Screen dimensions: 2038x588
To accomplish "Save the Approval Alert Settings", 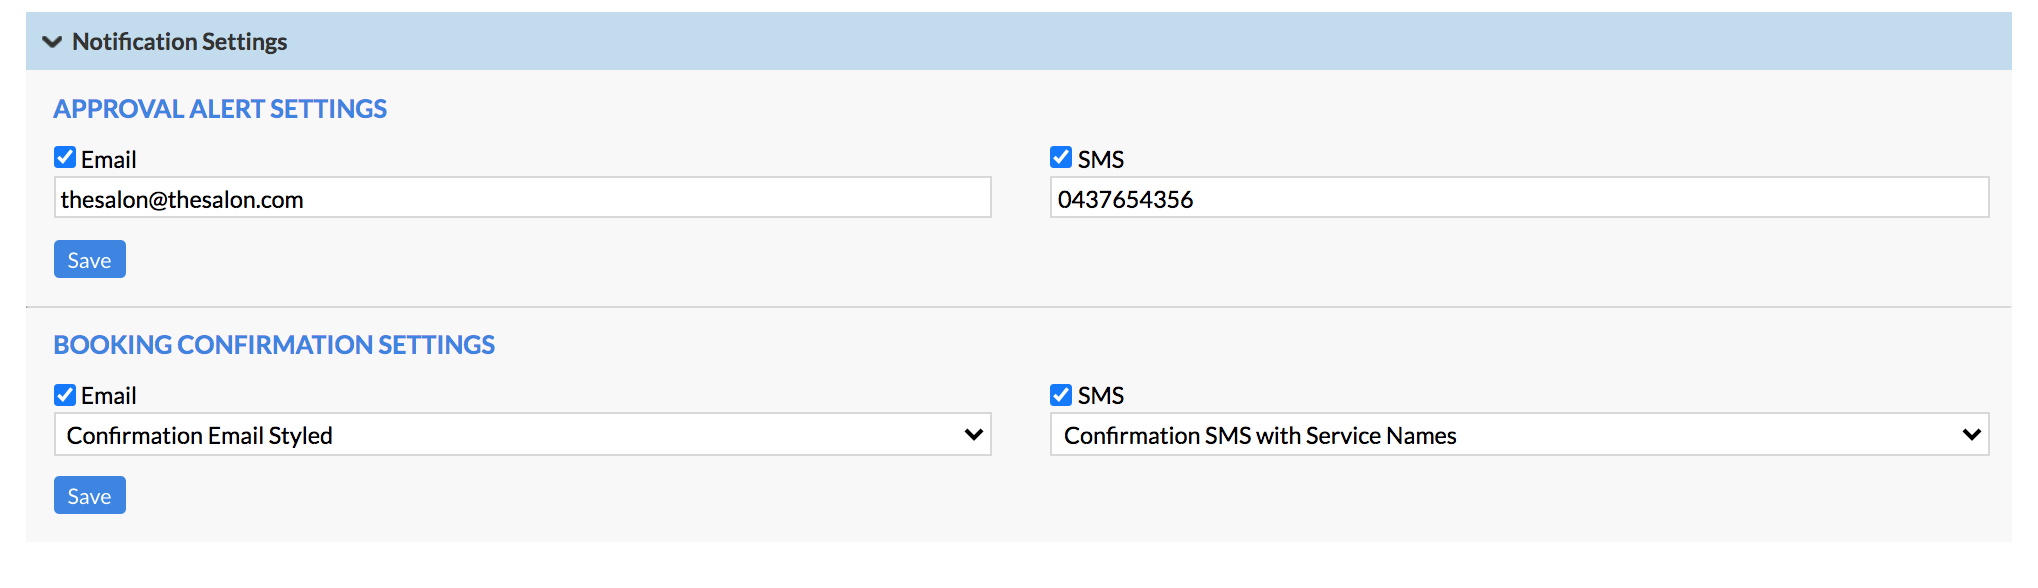I will (x=90, y=260).
